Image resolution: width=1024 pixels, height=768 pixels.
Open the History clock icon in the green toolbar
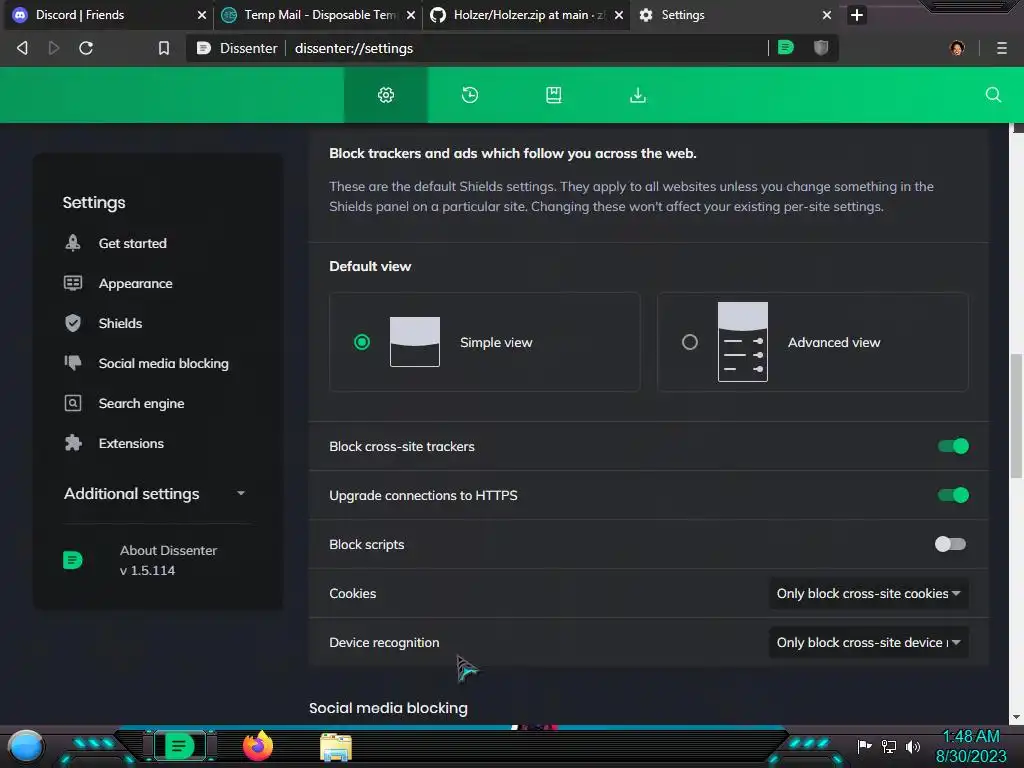click(x=470, y=95)
